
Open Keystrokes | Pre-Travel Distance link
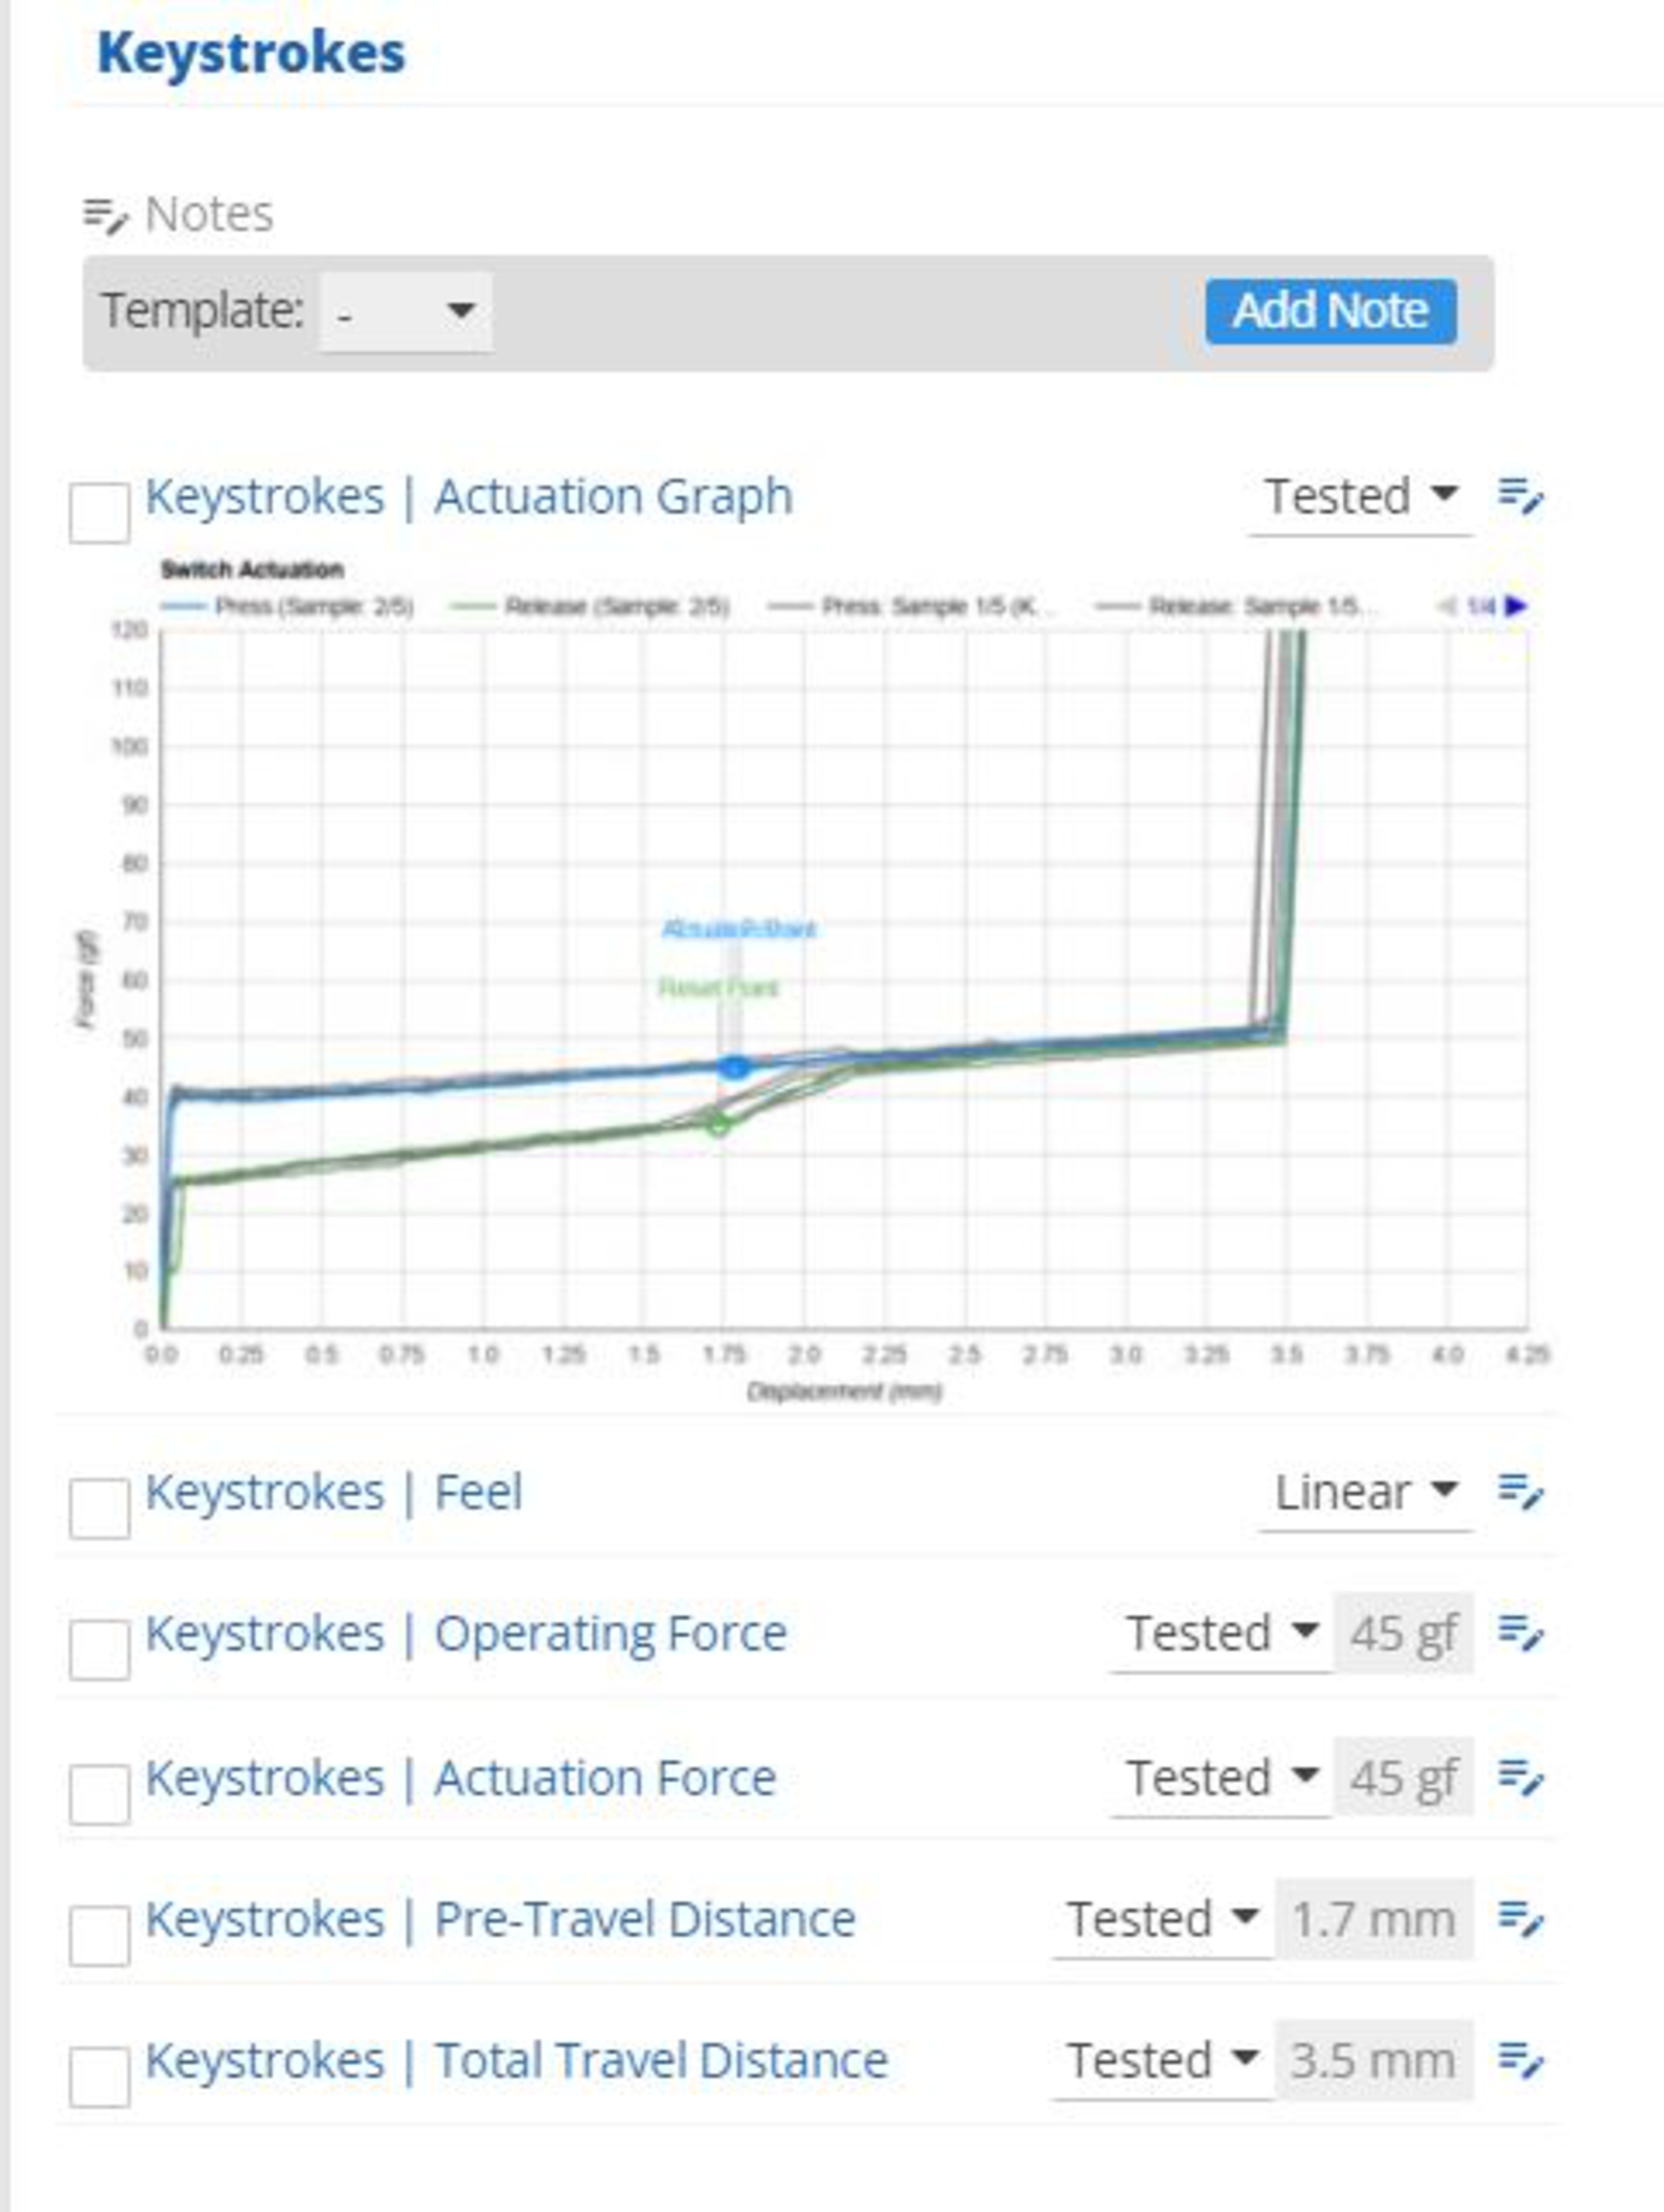pyautogui.click(x=500, y=1919)
